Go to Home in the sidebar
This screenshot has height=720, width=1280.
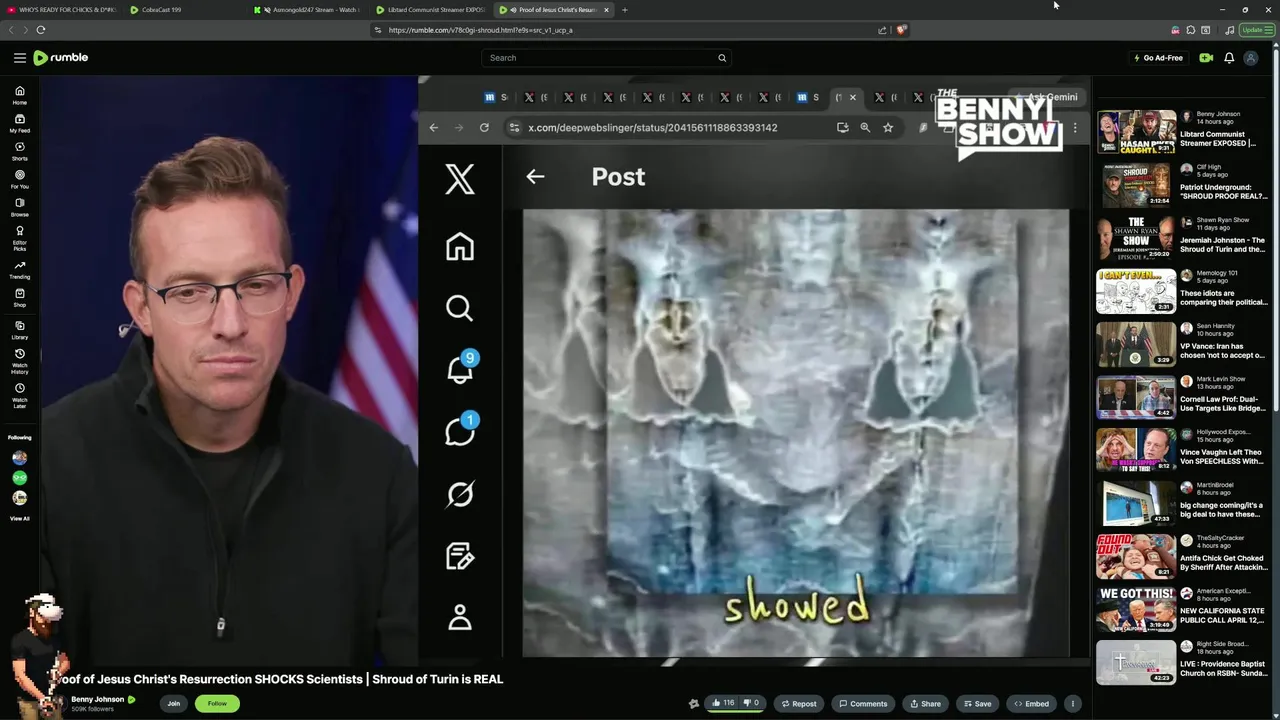[19, 95]
